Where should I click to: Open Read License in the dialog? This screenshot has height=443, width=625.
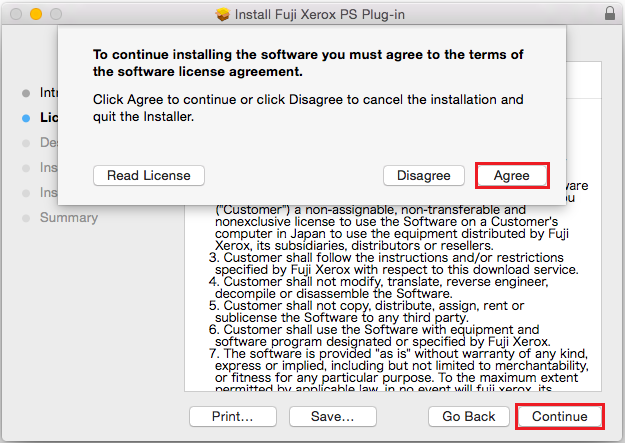click(x=149, y=175)
